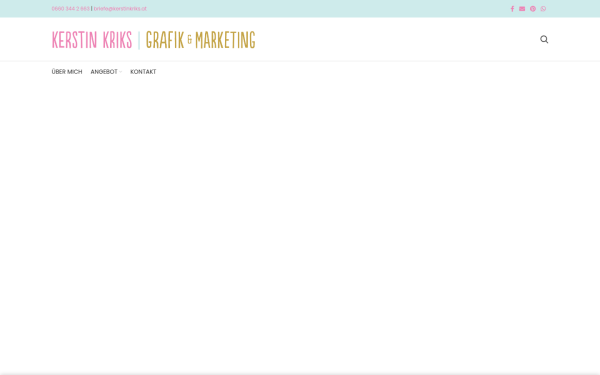Open the search magnifier icon
This screenshot has height=375, width=600.
(x=544, y=39)
